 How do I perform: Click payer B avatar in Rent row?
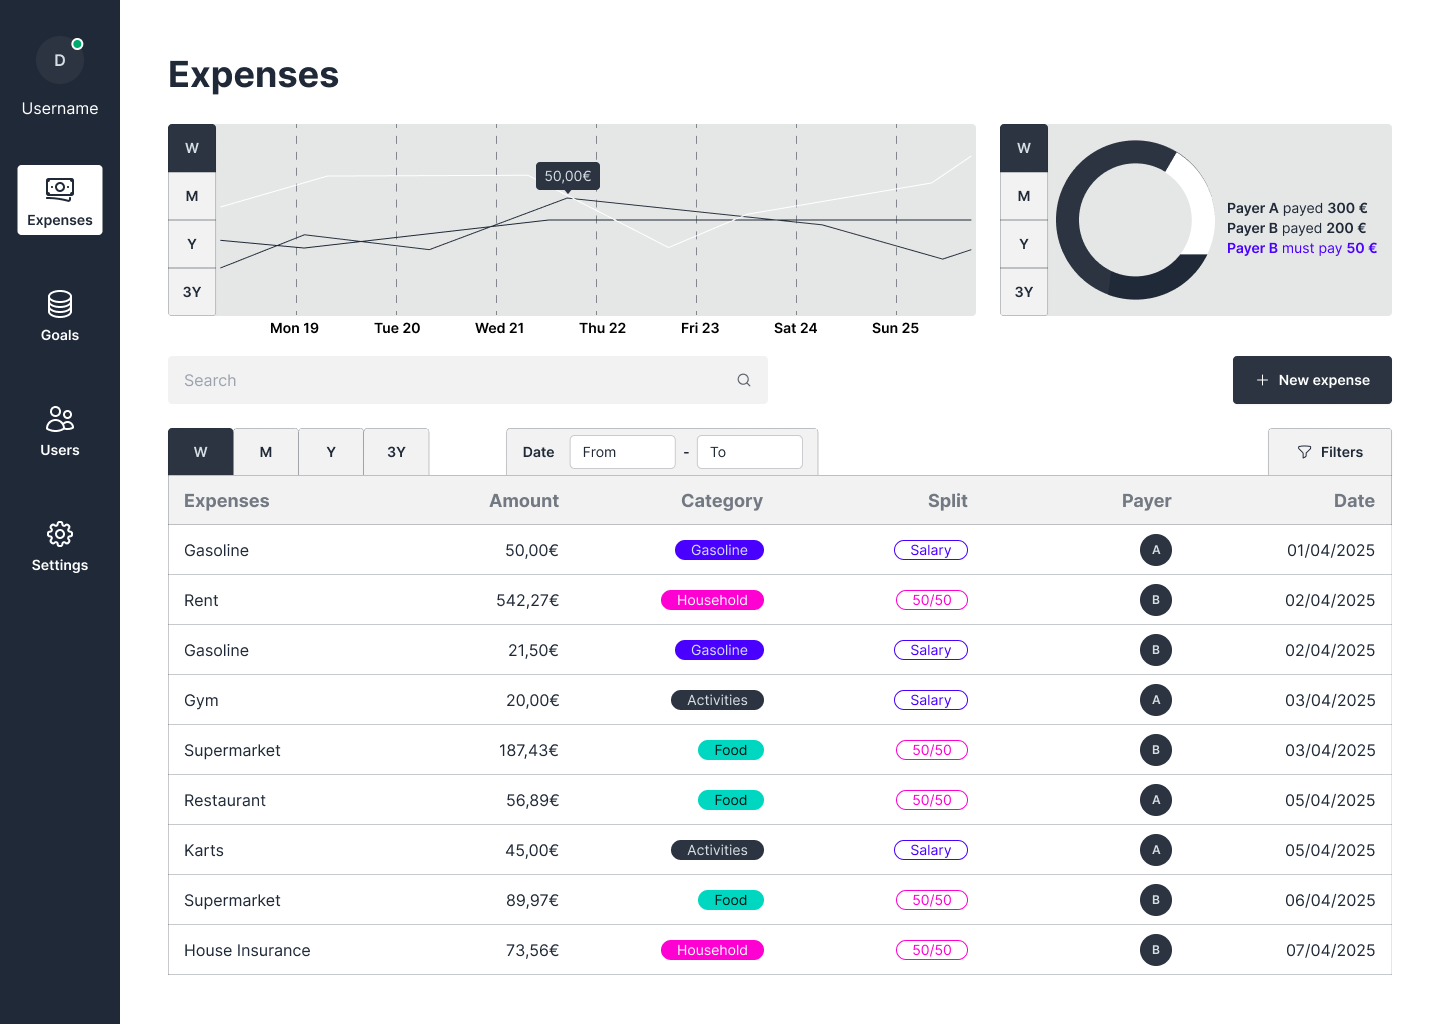(1156, 600)
